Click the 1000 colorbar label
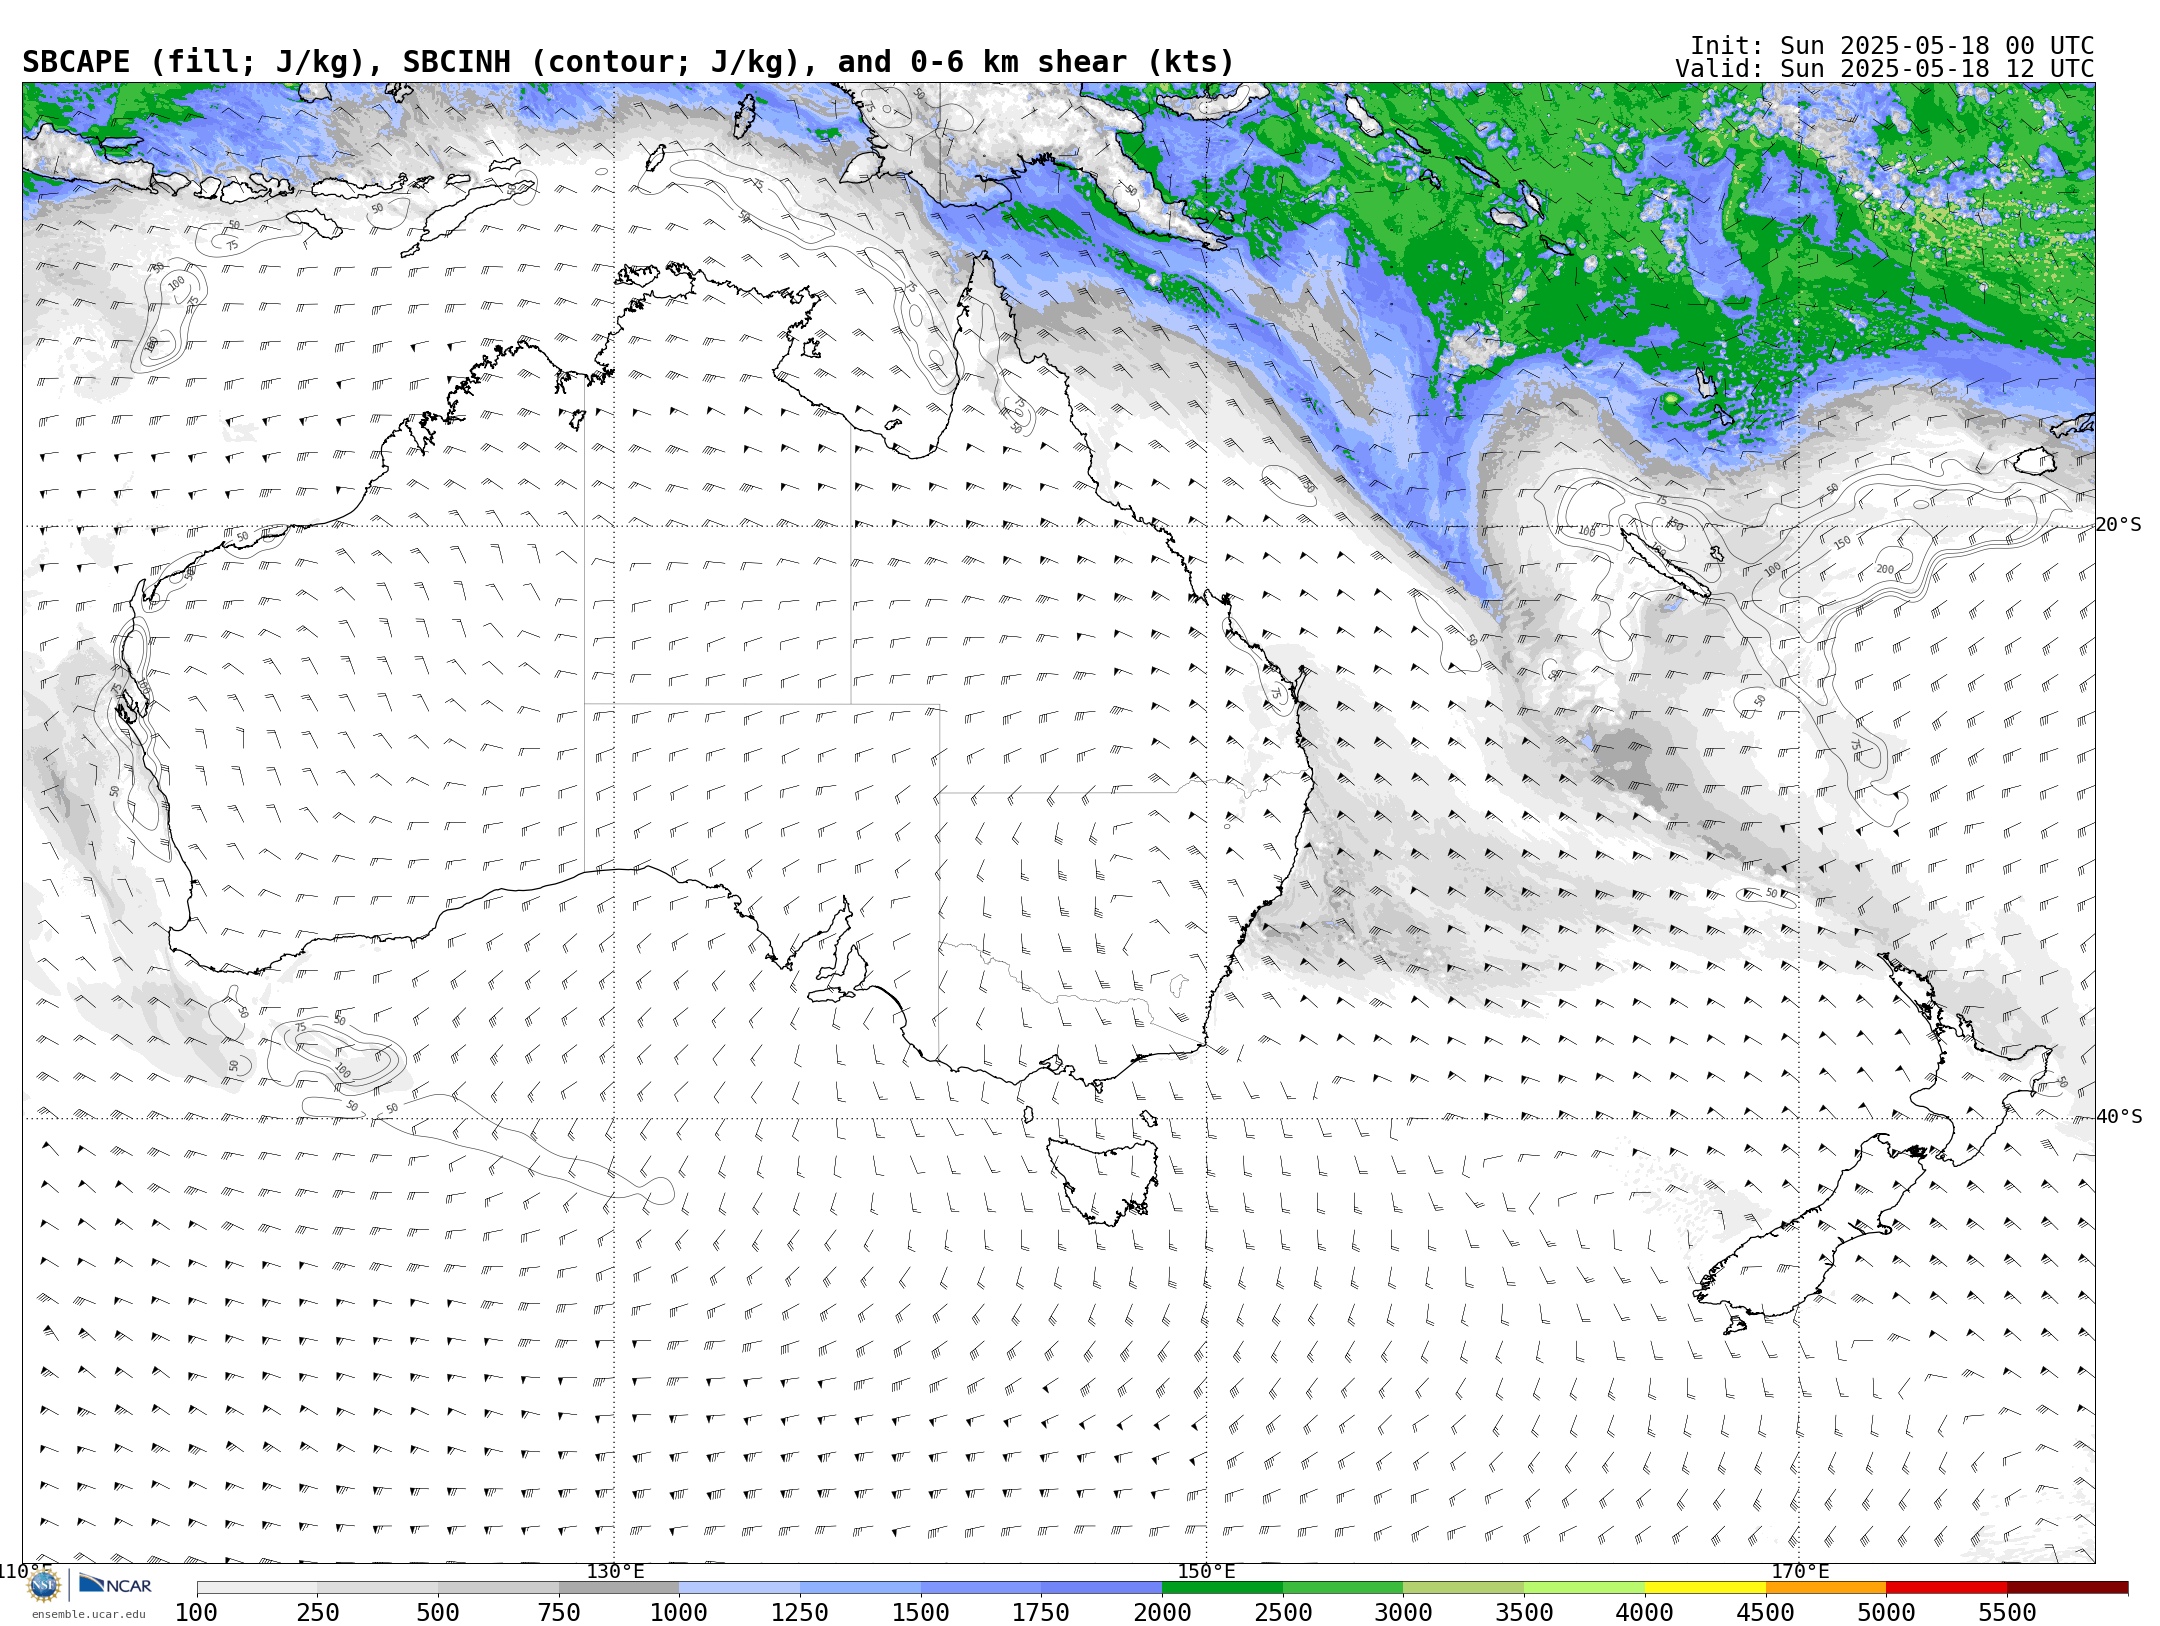Image resolution: width=2160 pixels, height=1626 pixels. point(679,1613)
